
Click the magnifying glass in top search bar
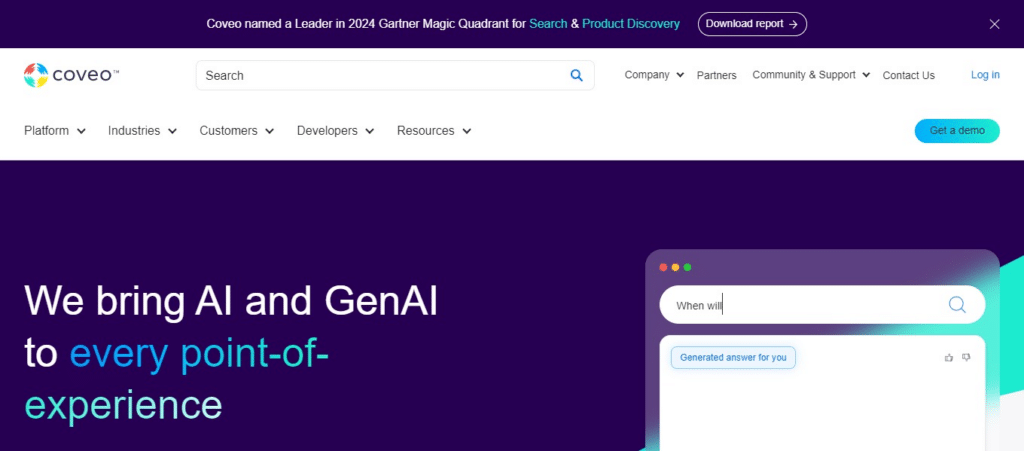pos(576,75)
